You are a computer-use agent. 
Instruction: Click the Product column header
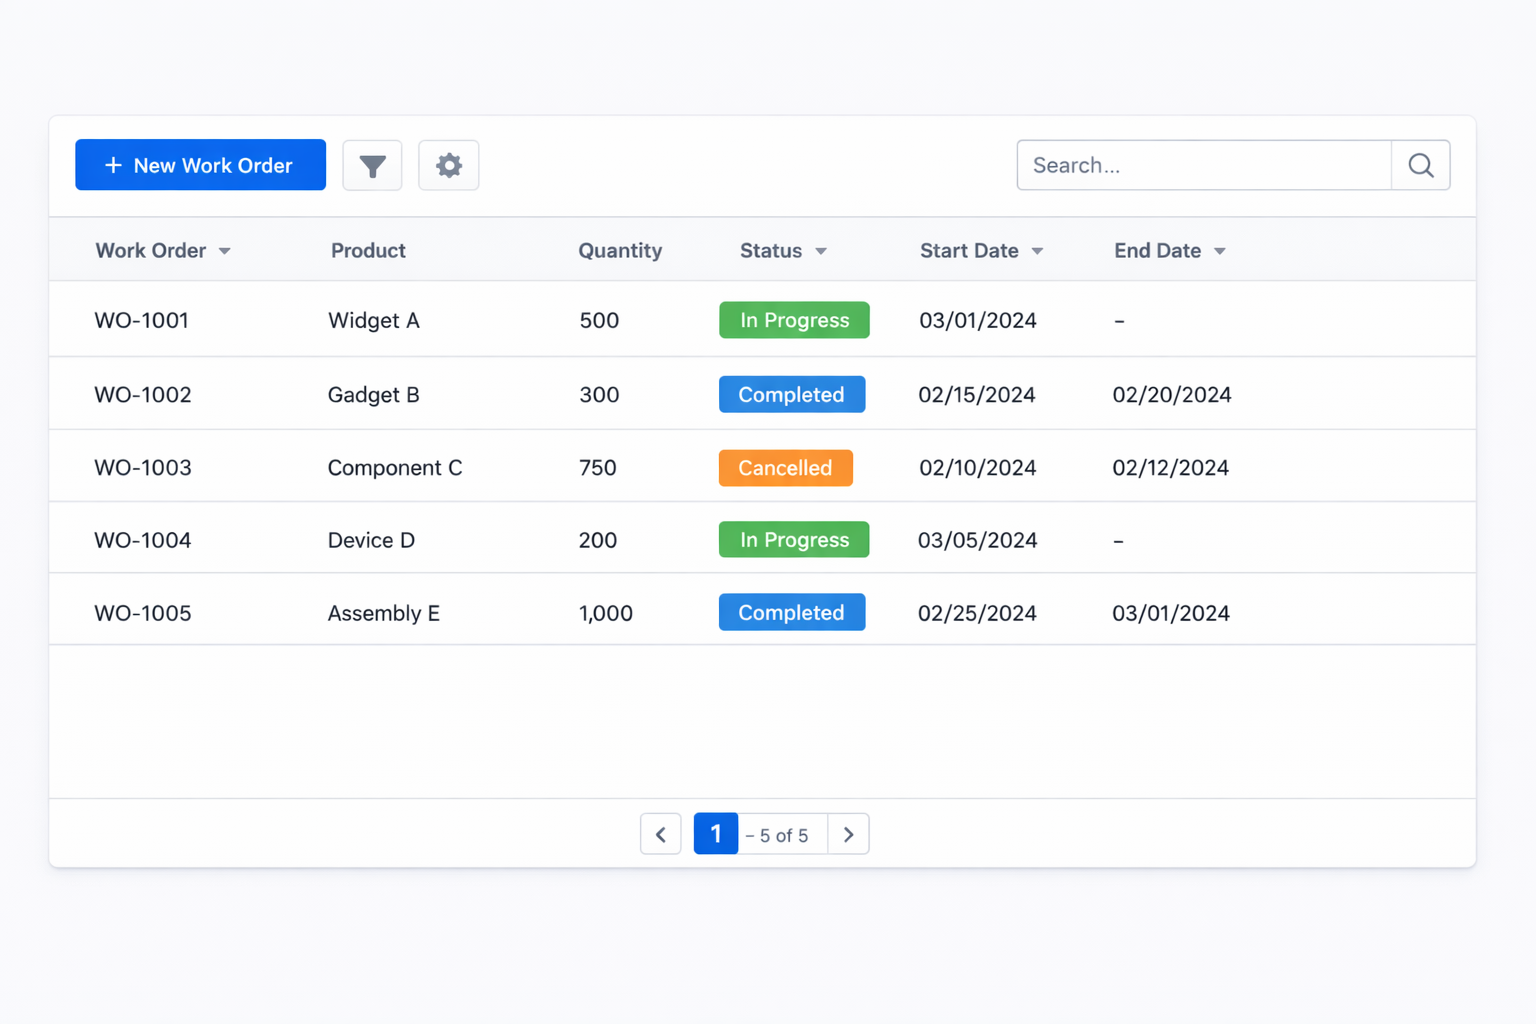[x=368, y=251]
